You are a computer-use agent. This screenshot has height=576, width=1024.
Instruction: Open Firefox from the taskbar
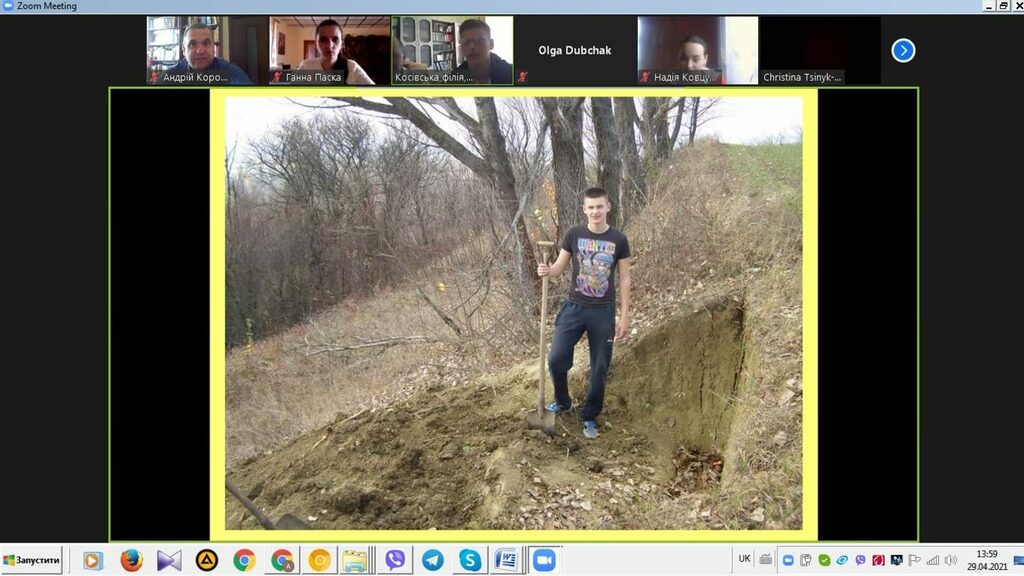131,560
